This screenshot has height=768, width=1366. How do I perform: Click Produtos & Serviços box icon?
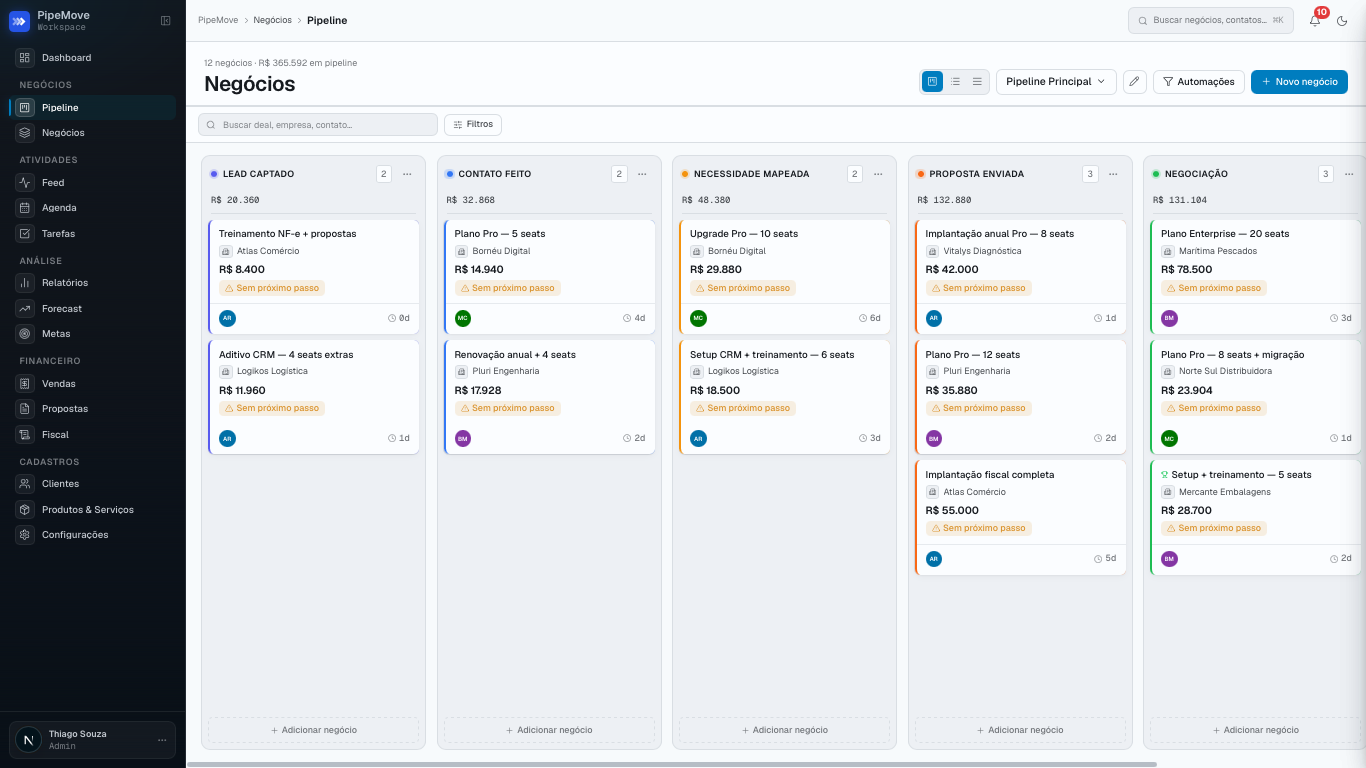point(25,510)
